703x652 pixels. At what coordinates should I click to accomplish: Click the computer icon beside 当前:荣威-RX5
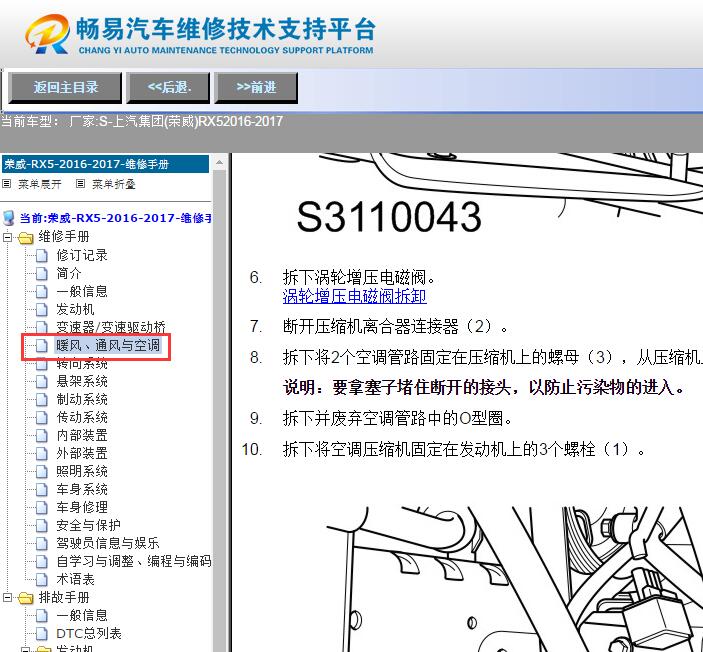pyautogui.click(x=9, y=218)
